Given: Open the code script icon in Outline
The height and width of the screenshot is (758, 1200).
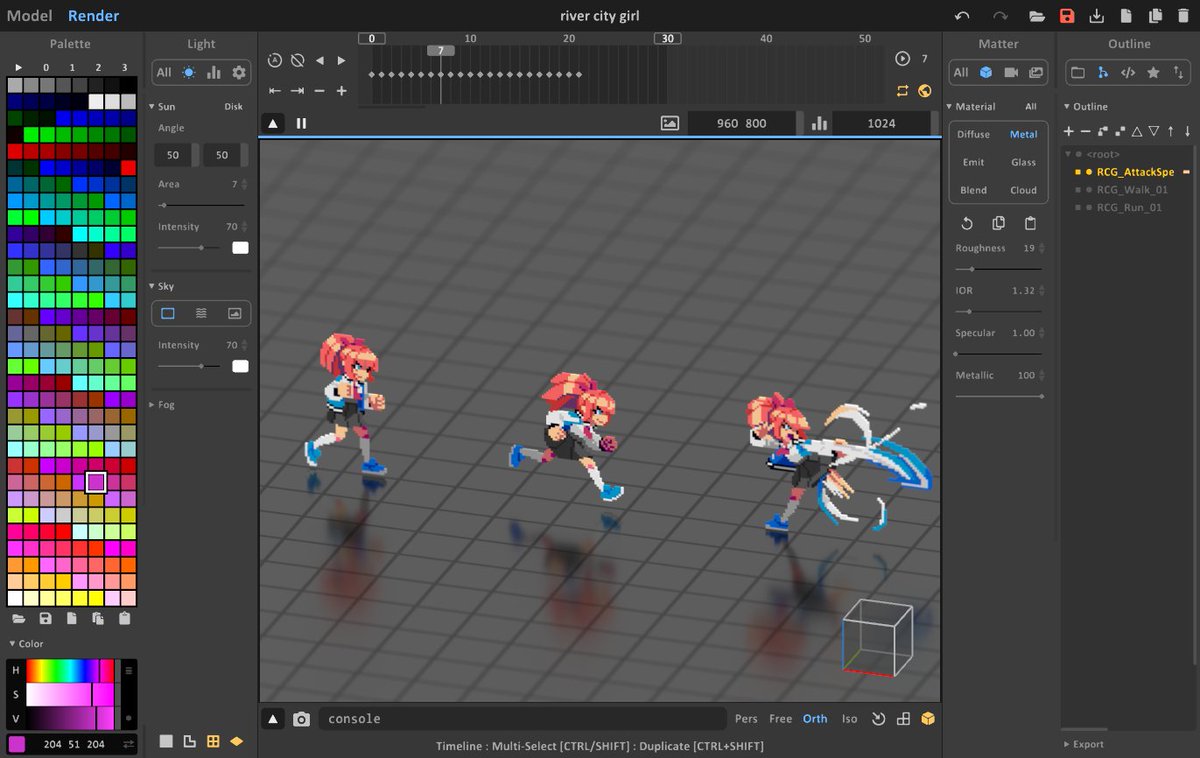Looking at the screenshot, I should pos(1128,72).
